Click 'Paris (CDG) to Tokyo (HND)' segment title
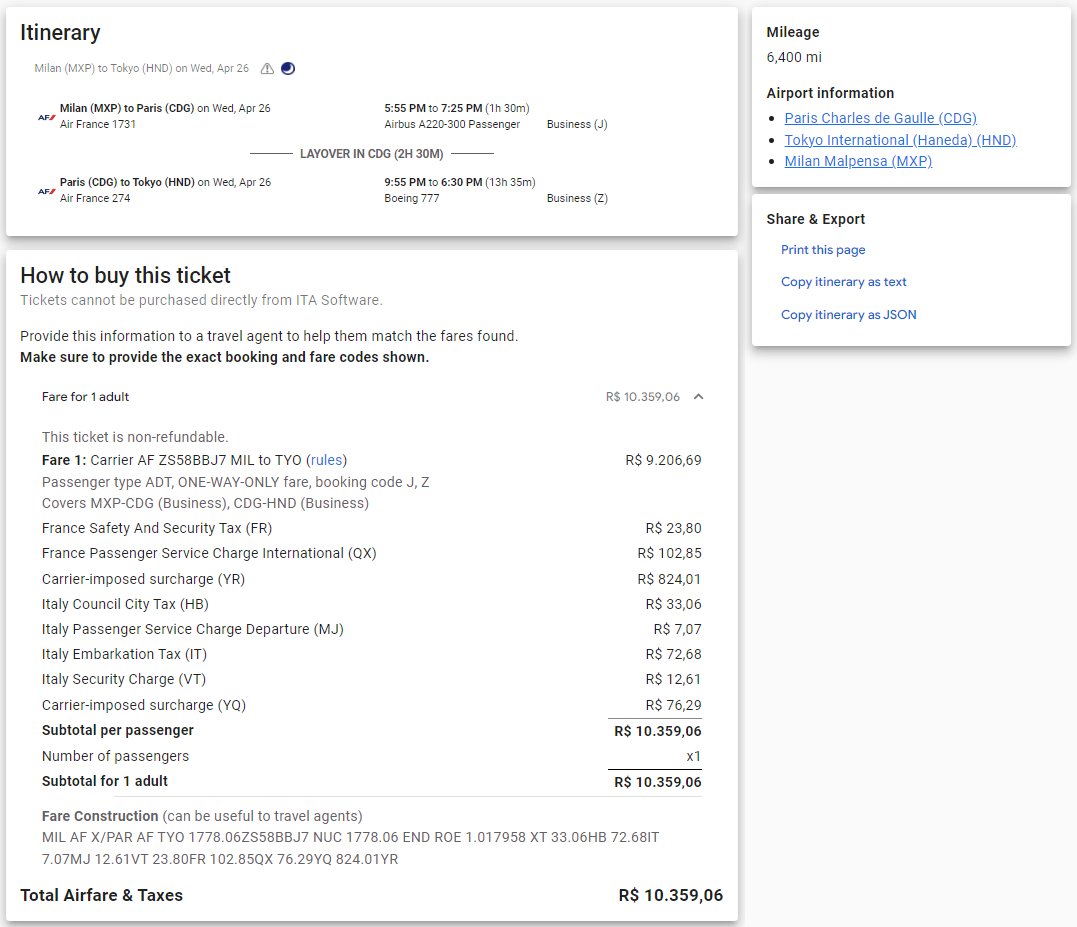1077x927 pixels. pos(127,182)
